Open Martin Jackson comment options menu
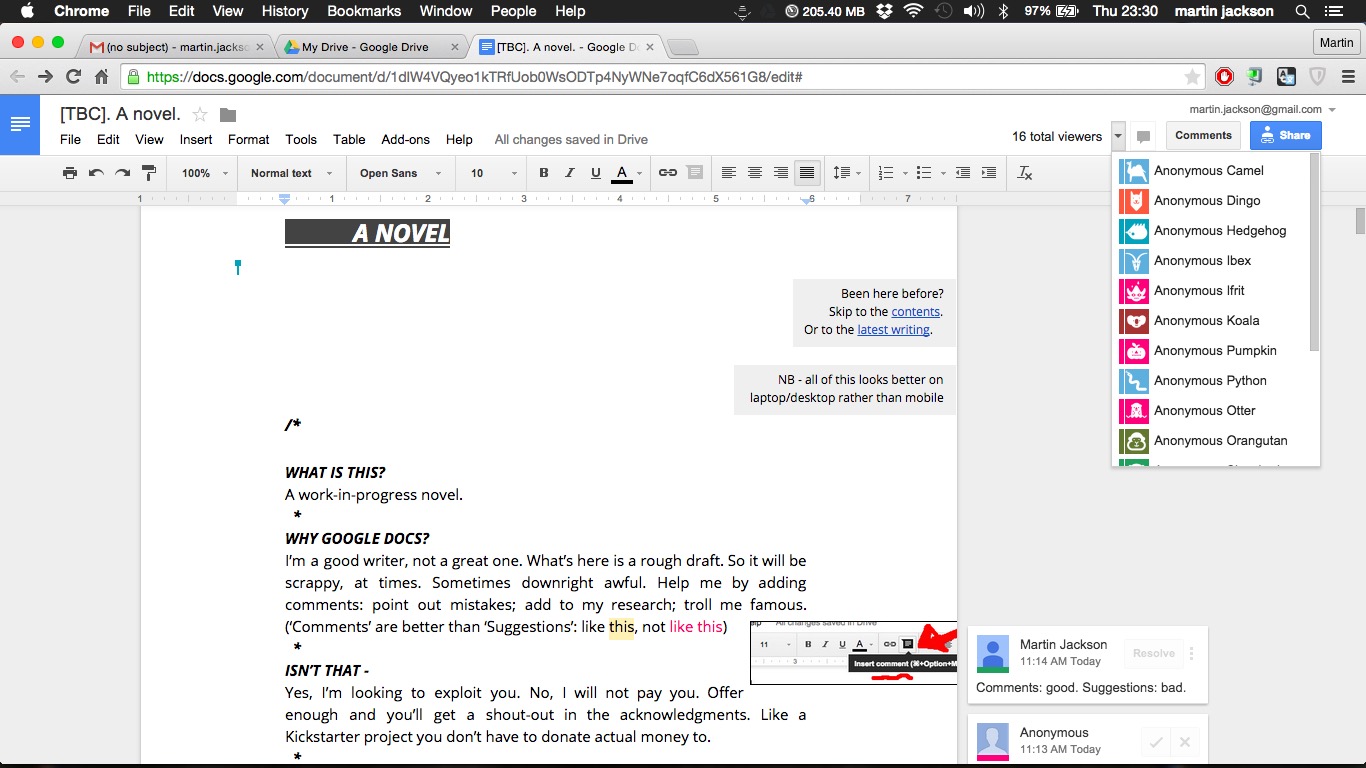1366x768 pixels. click(x=1192, y=653)
